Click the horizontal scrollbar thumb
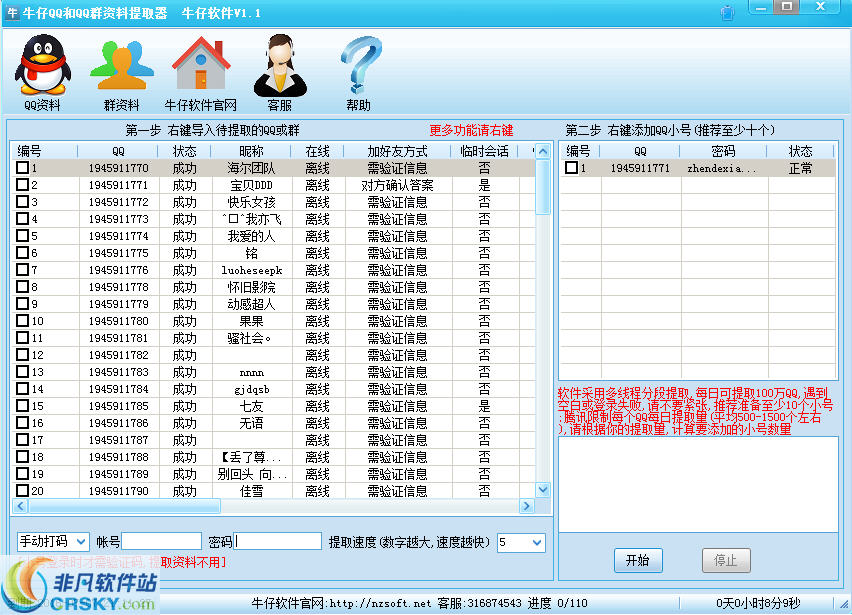The height and width of the screenshot is (615, 852). (124, 506)
